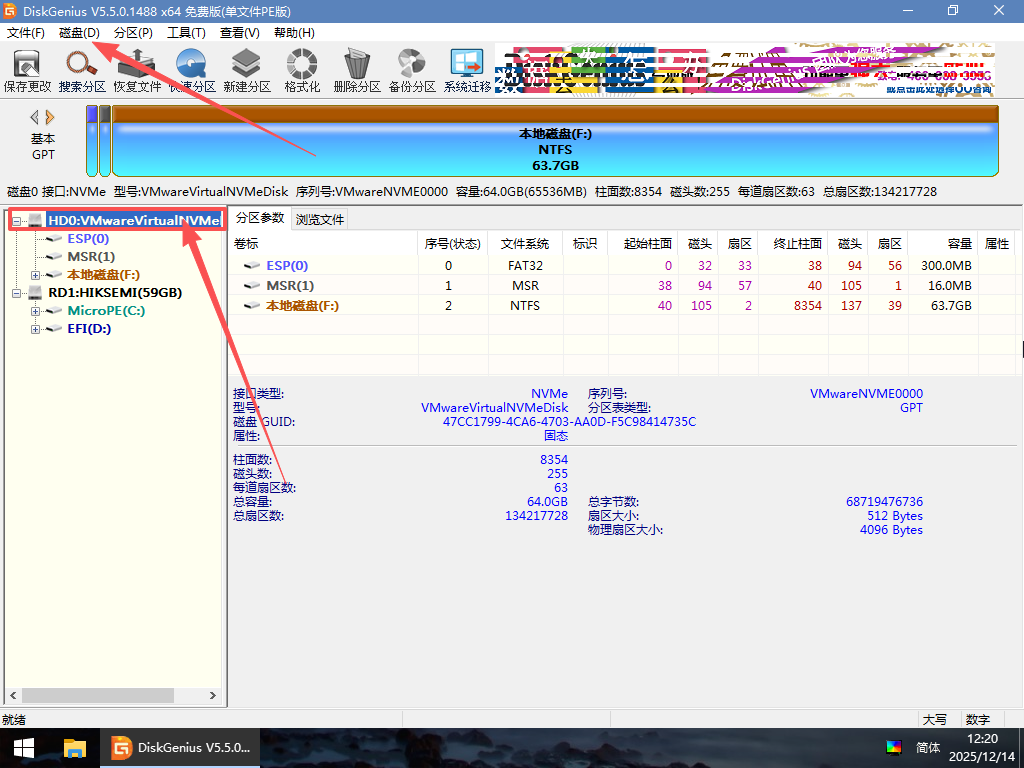Expand the 本地磁盘(F:) tree node

click(36, 275)
